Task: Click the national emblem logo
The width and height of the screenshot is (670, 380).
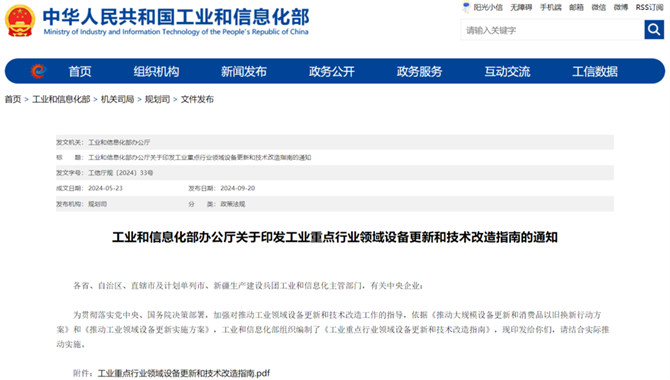Action: (20, 21)
